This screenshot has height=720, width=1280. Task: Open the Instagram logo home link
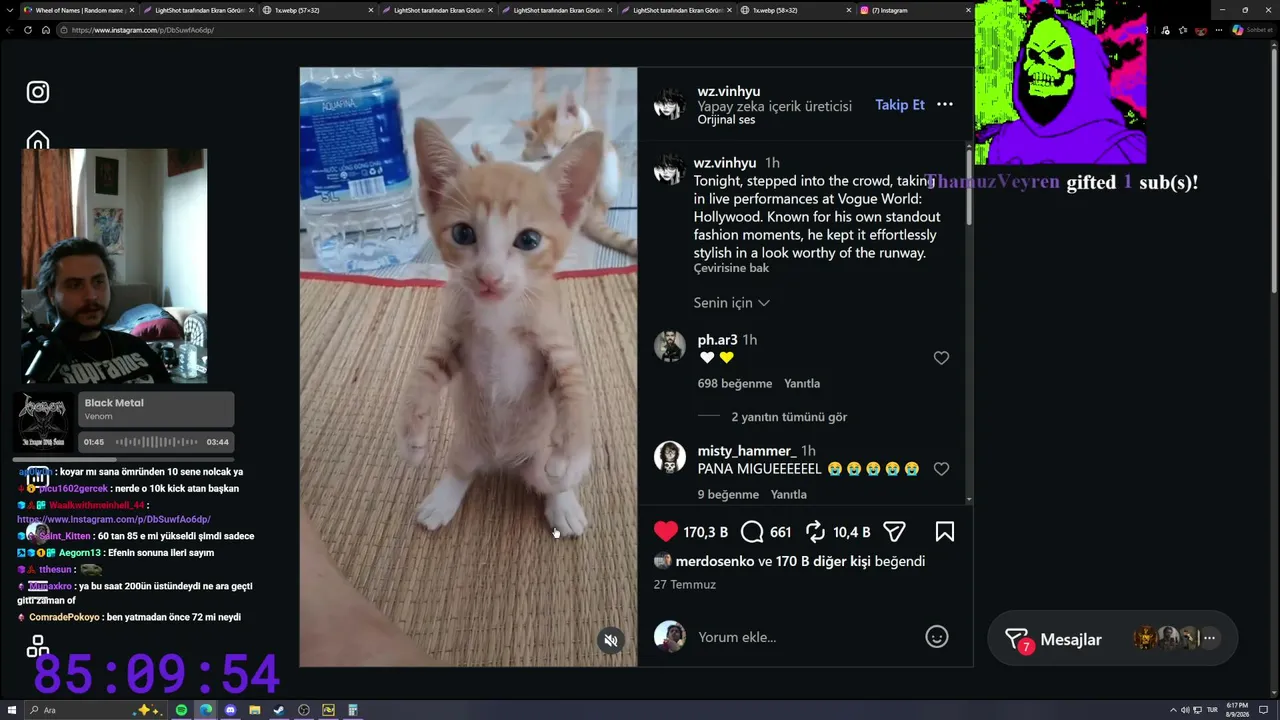point(38,92)
